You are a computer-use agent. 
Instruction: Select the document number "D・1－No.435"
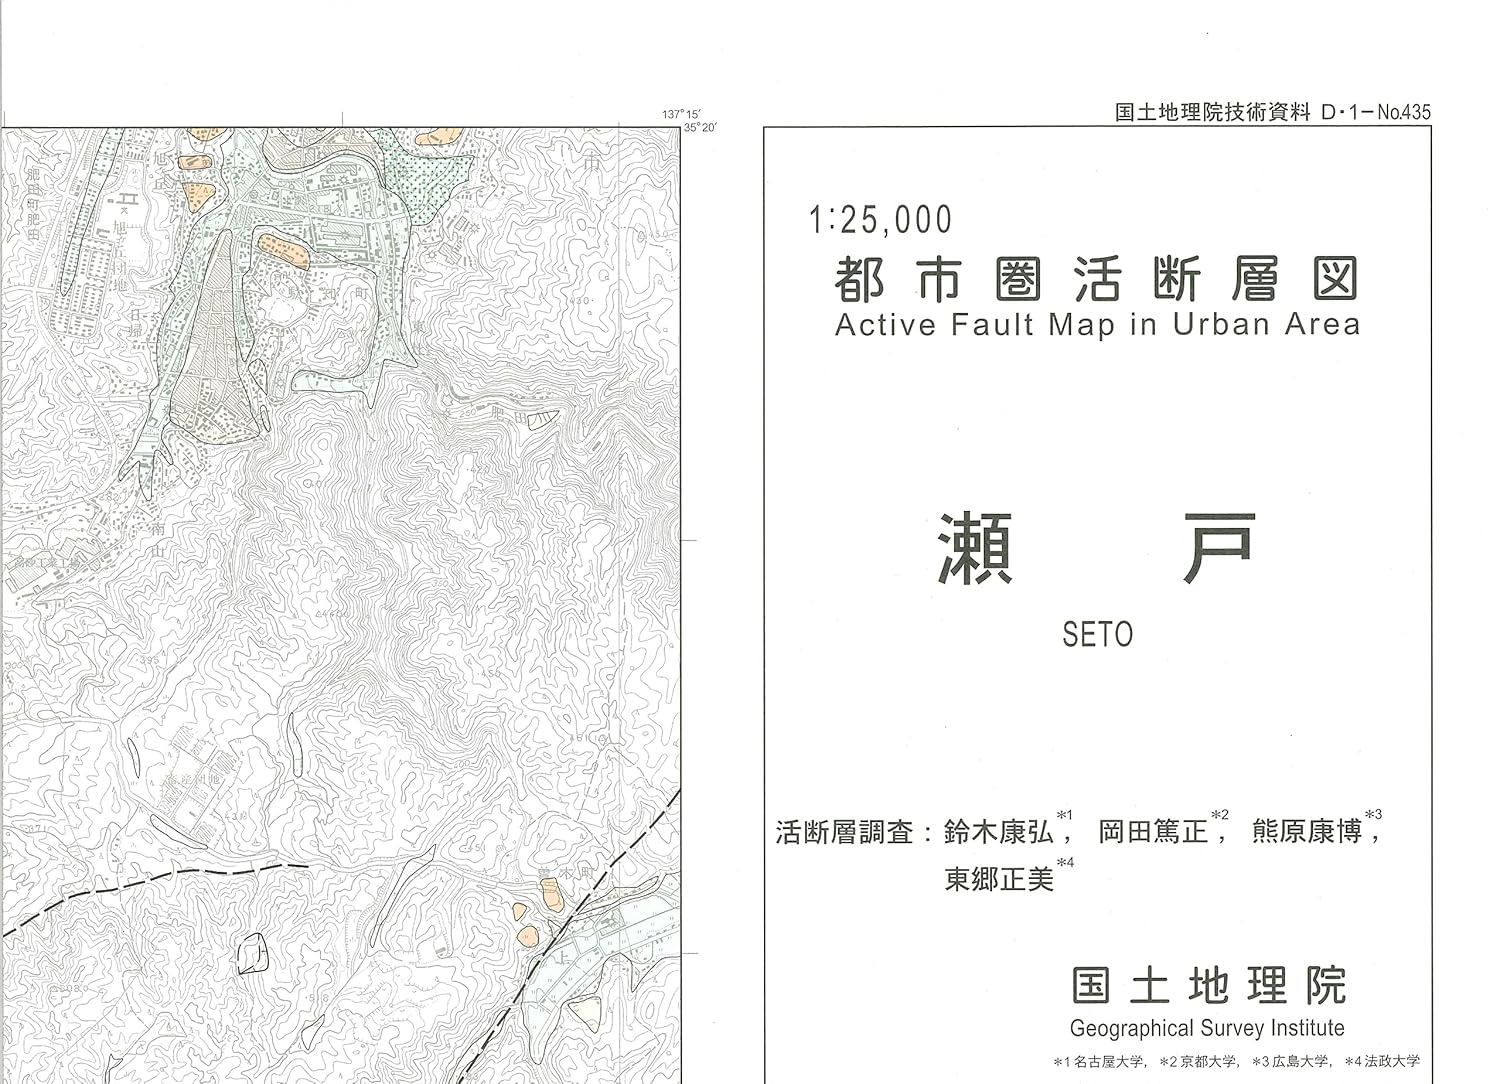pos(1377,113)
